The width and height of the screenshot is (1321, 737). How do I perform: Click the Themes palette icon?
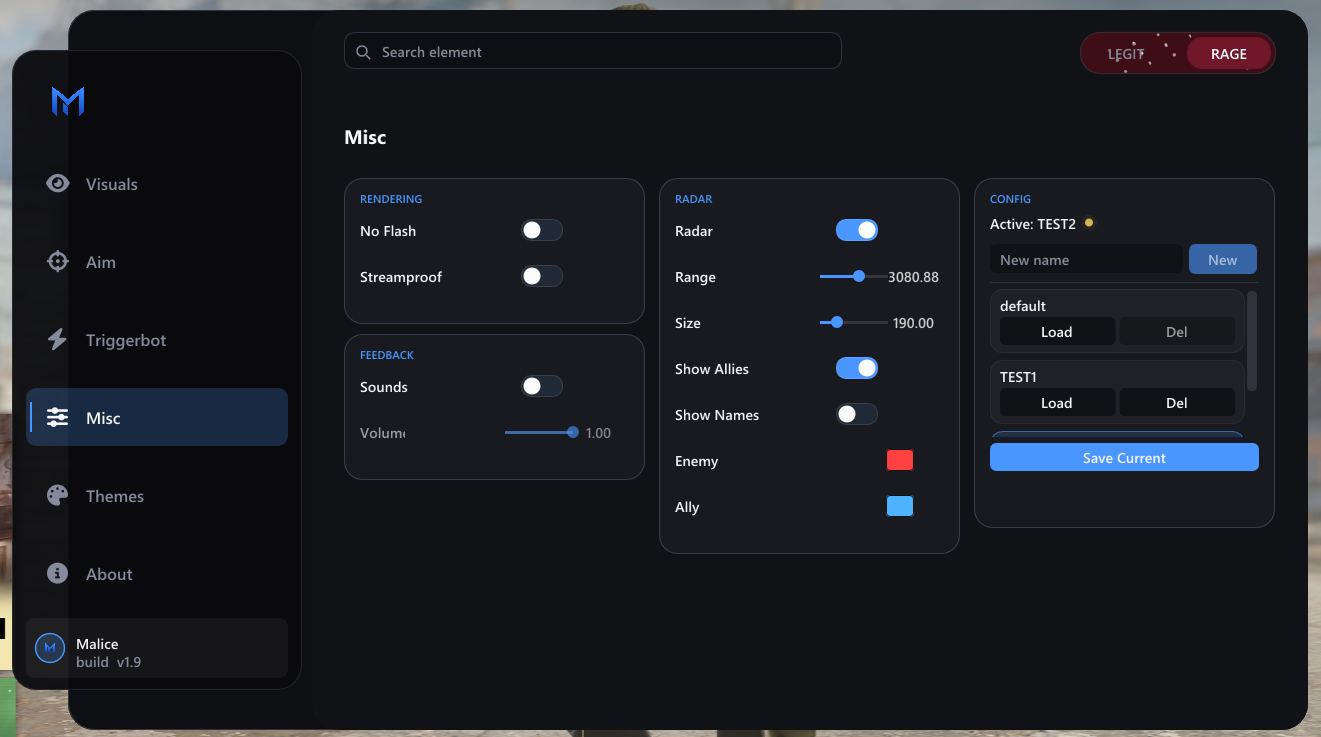[58, 495]
